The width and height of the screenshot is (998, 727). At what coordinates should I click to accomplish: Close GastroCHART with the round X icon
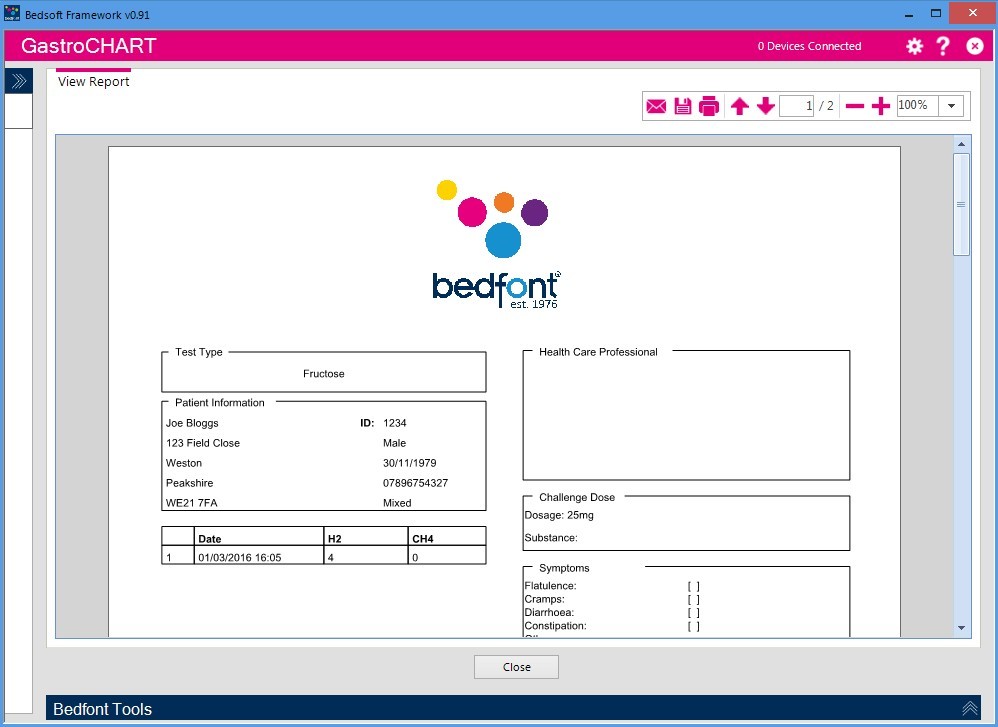coord(974,46)
